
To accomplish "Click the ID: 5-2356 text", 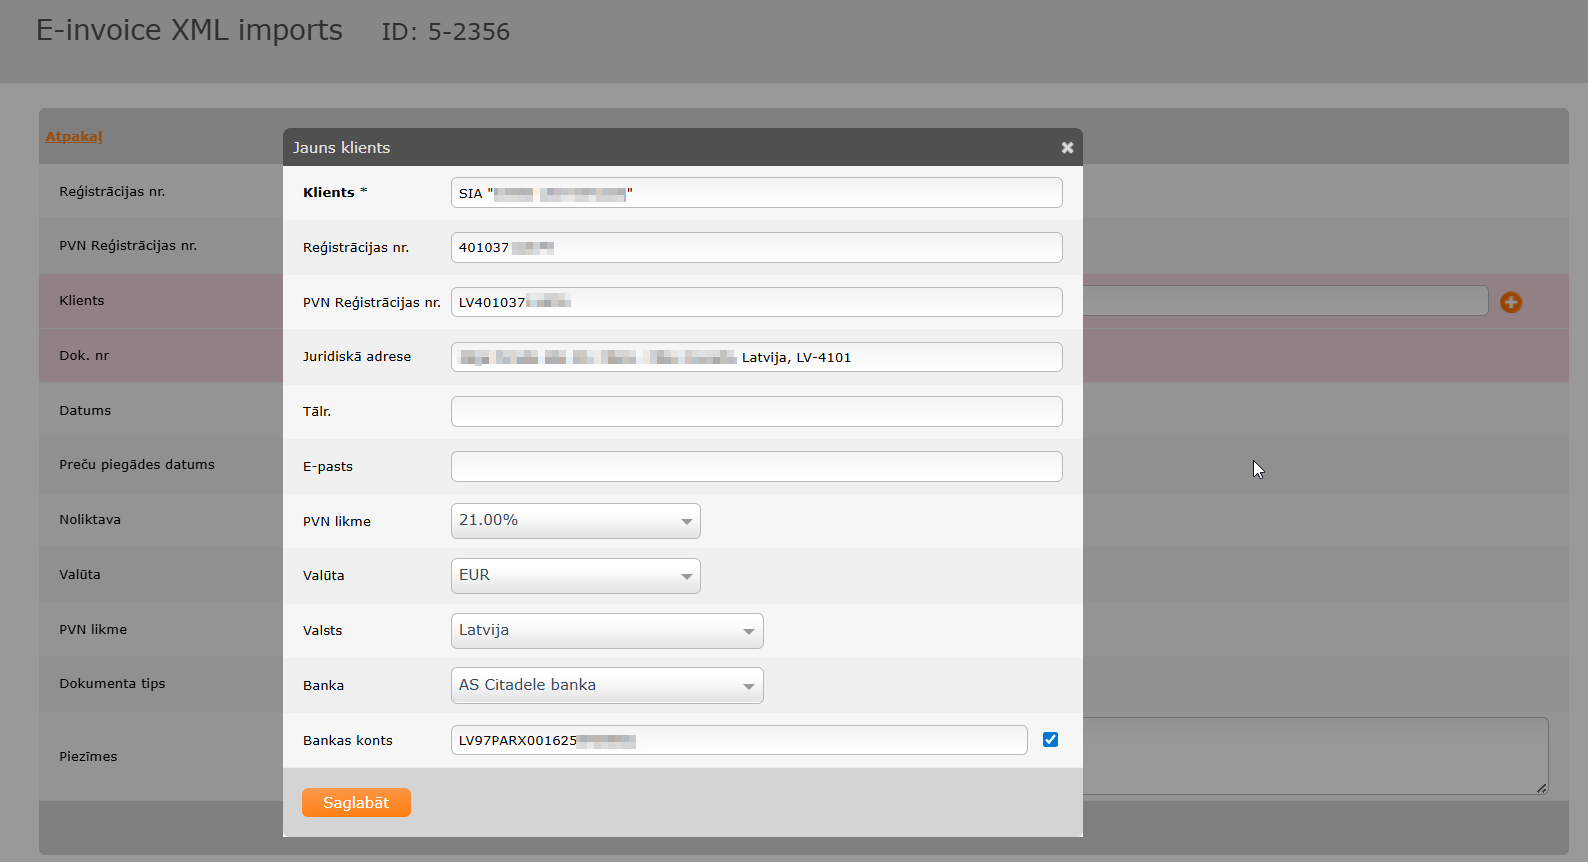I will coord(446,32).
